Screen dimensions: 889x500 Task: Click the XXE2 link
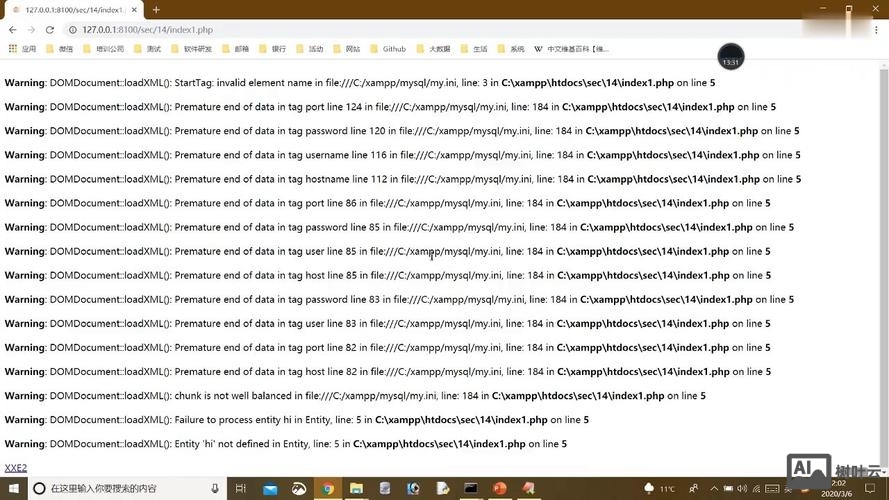[15, 468]
